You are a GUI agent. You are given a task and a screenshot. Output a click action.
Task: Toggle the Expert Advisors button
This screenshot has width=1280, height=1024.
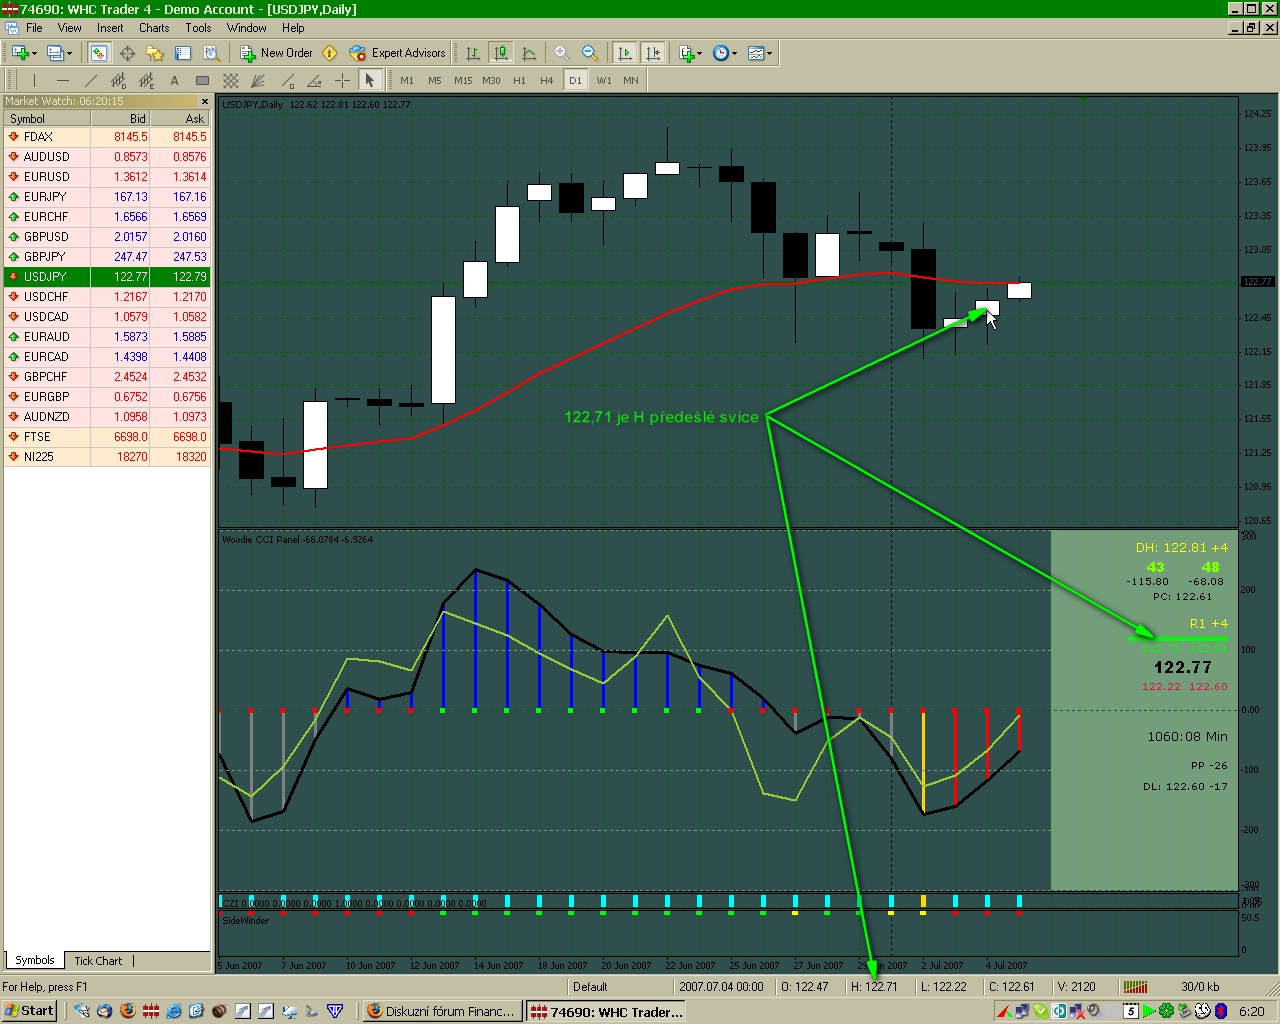pyautogui.click(x=397, y=53)
